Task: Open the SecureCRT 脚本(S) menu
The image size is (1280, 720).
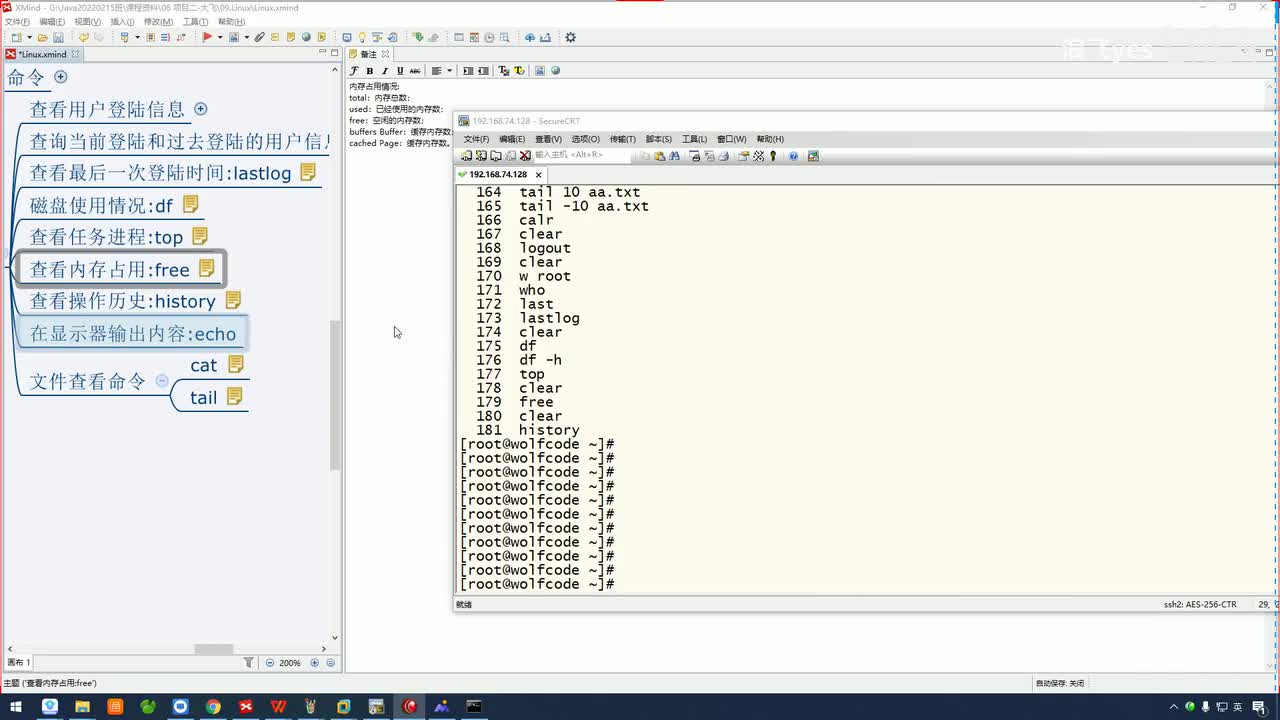Action: 658,139
